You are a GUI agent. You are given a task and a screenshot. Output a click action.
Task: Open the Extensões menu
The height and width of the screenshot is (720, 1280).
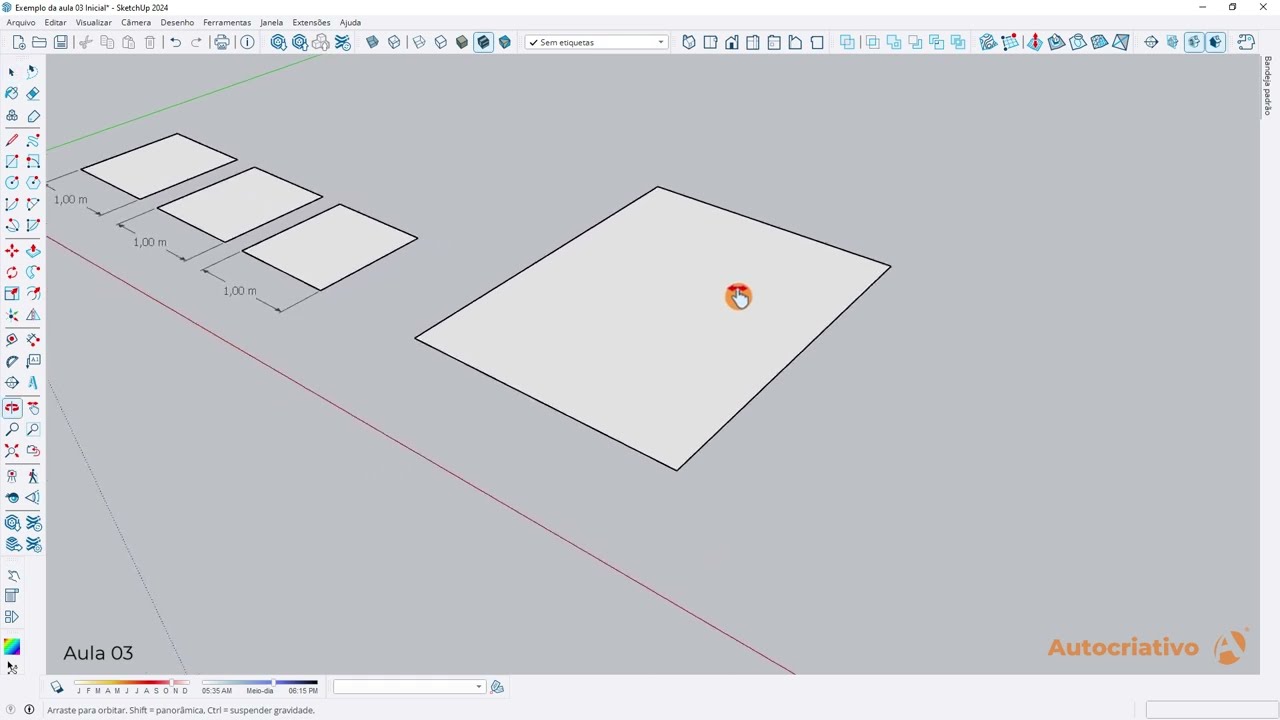pos(311,22)
